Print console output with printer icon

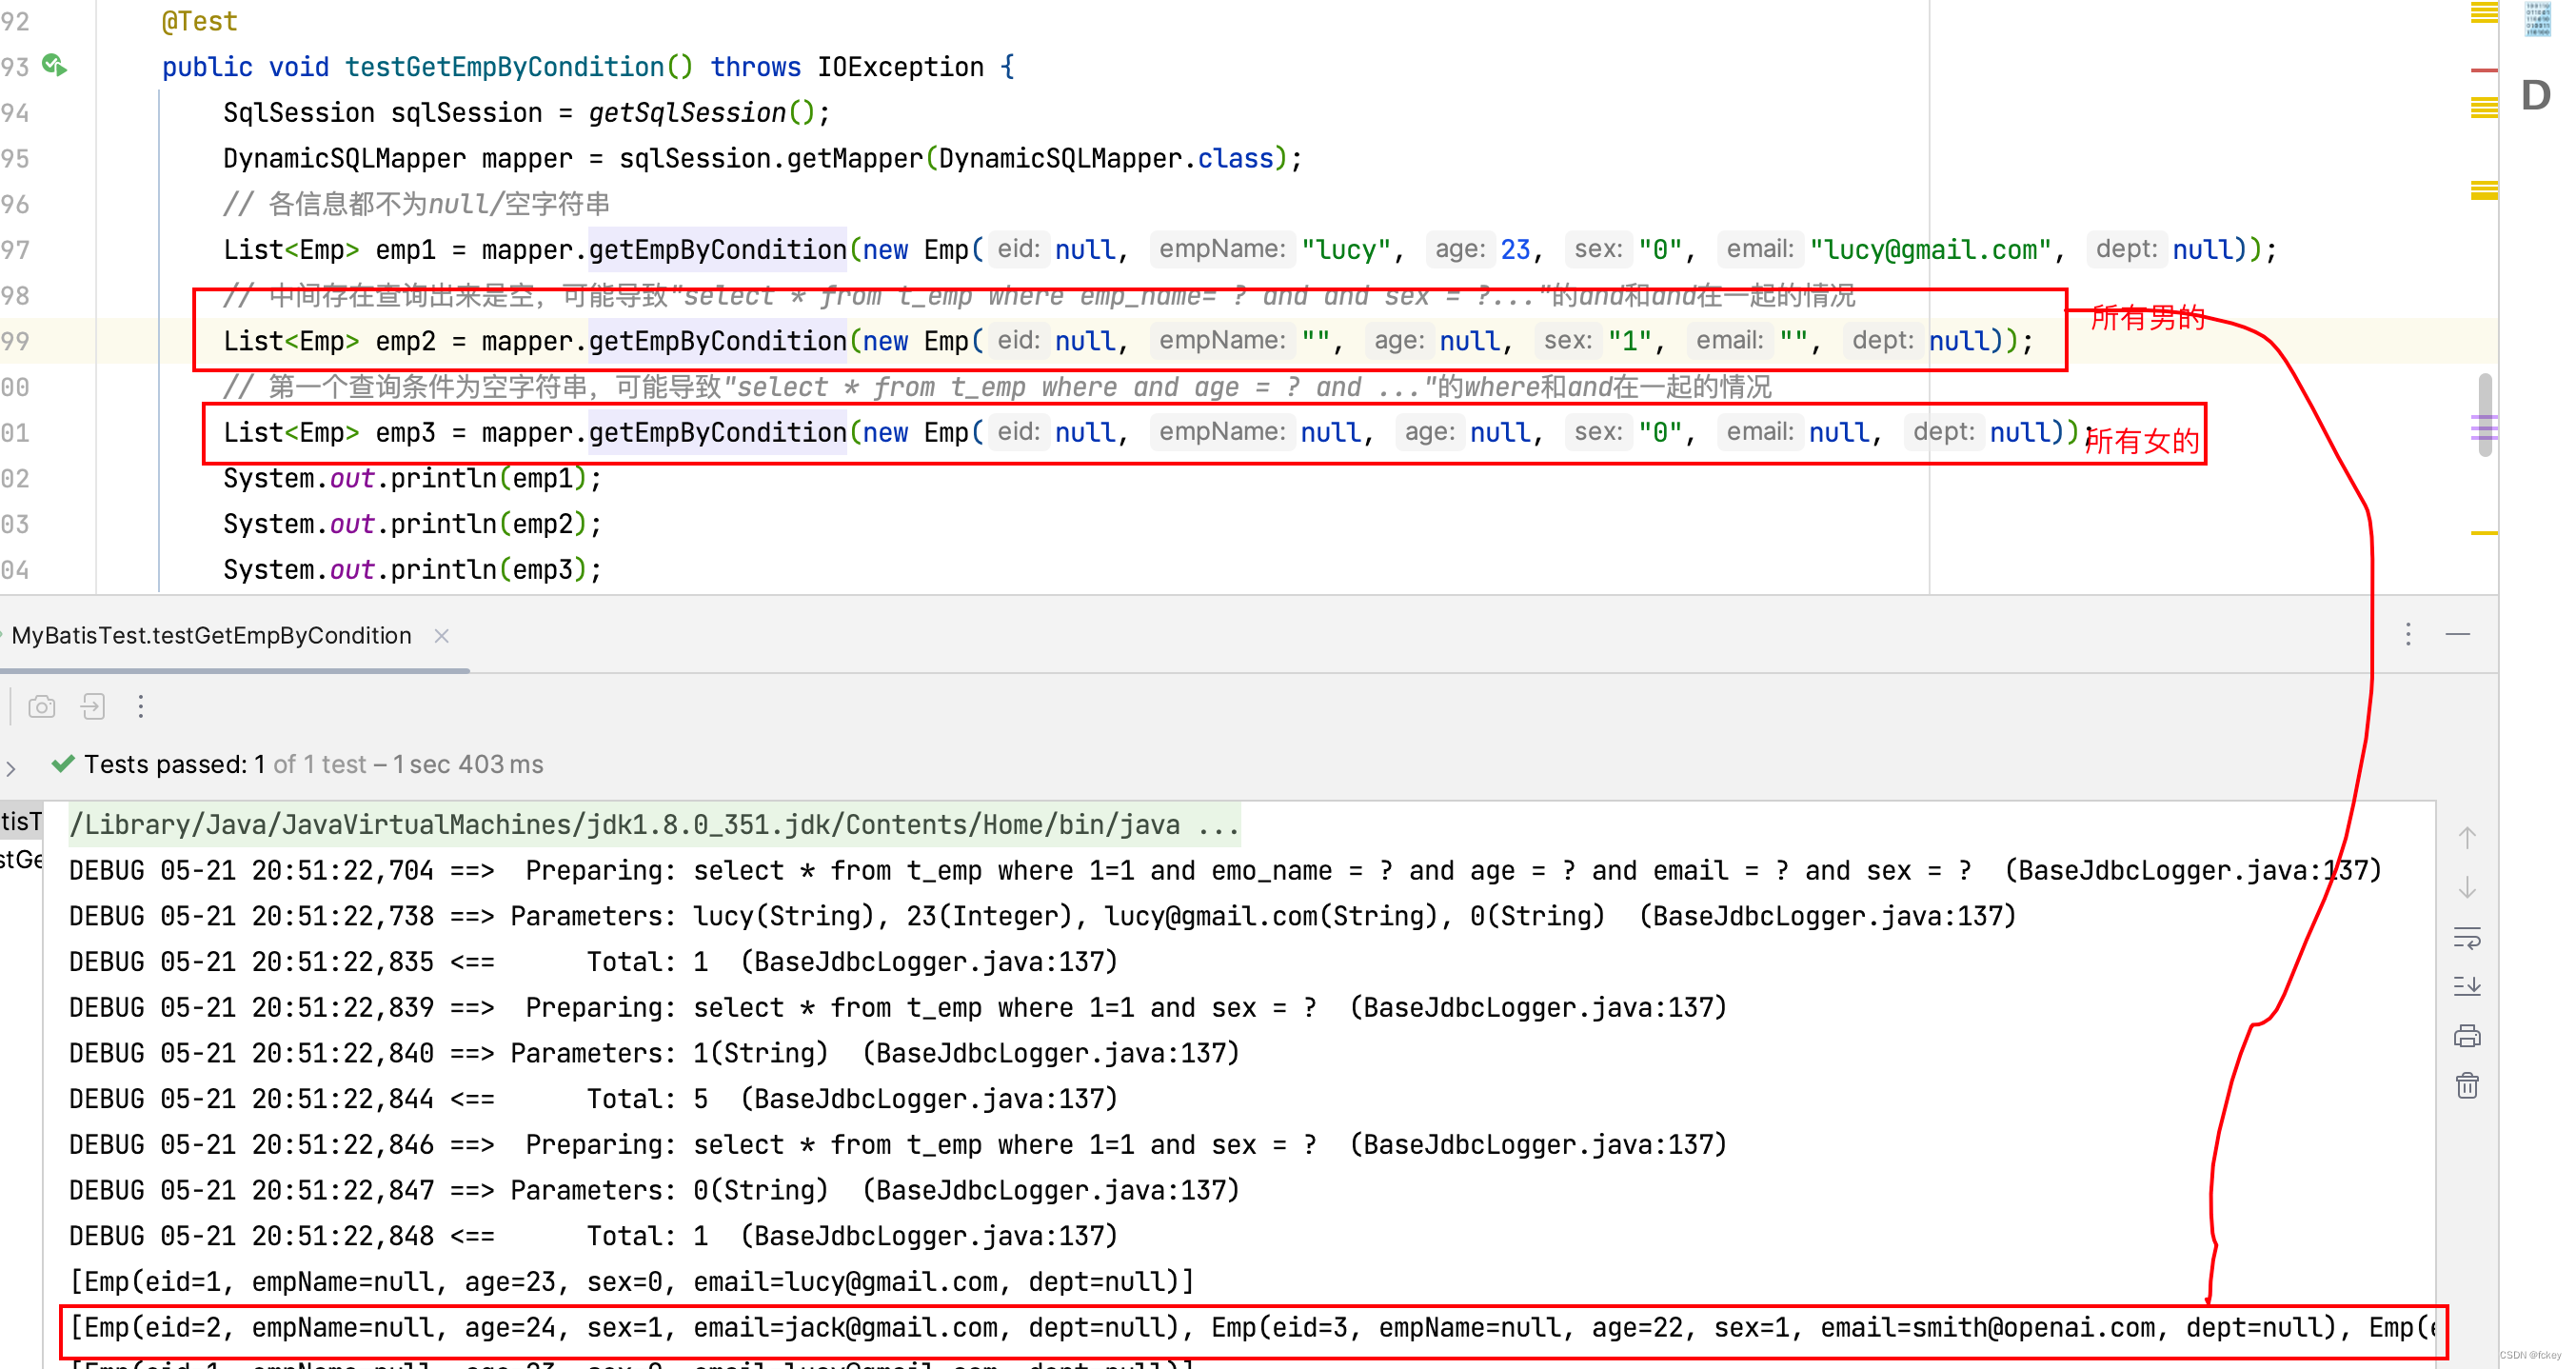pos(2467,1036)
